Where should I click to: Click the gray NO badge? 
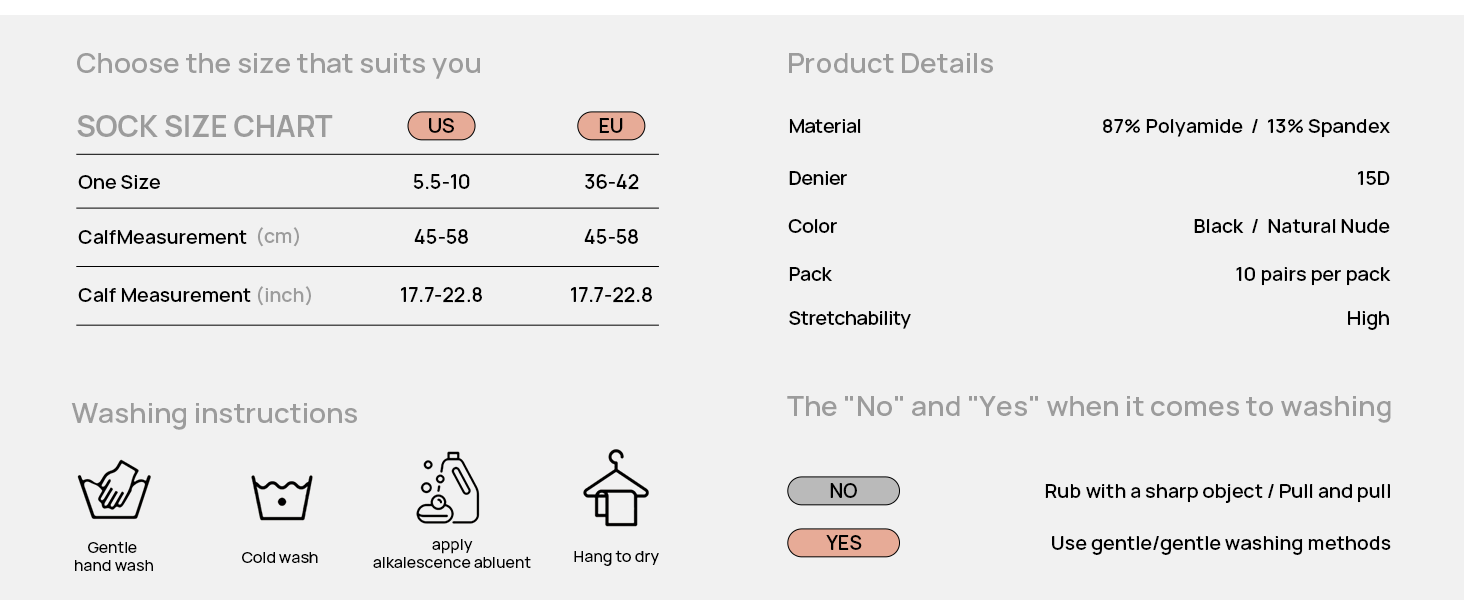[843, 491]
